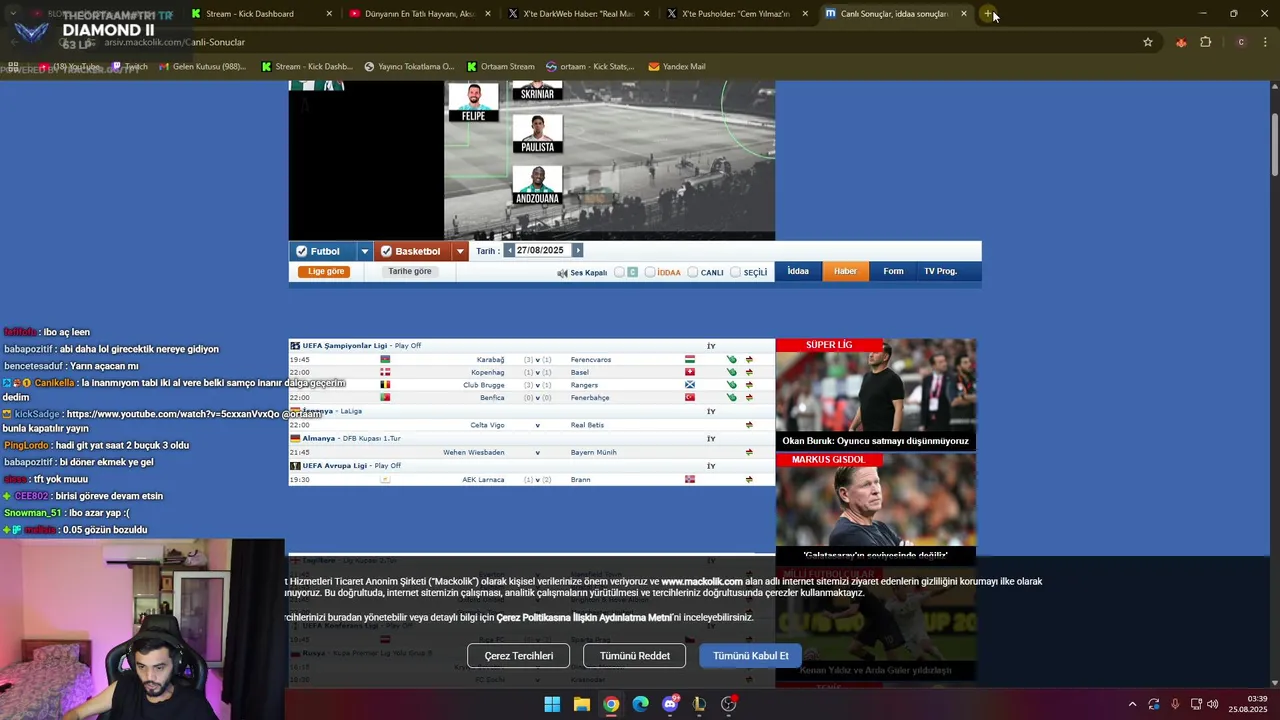The image size is (1280, 720).
Task: Open the Form tab
Action: click(x=893, y=271)
